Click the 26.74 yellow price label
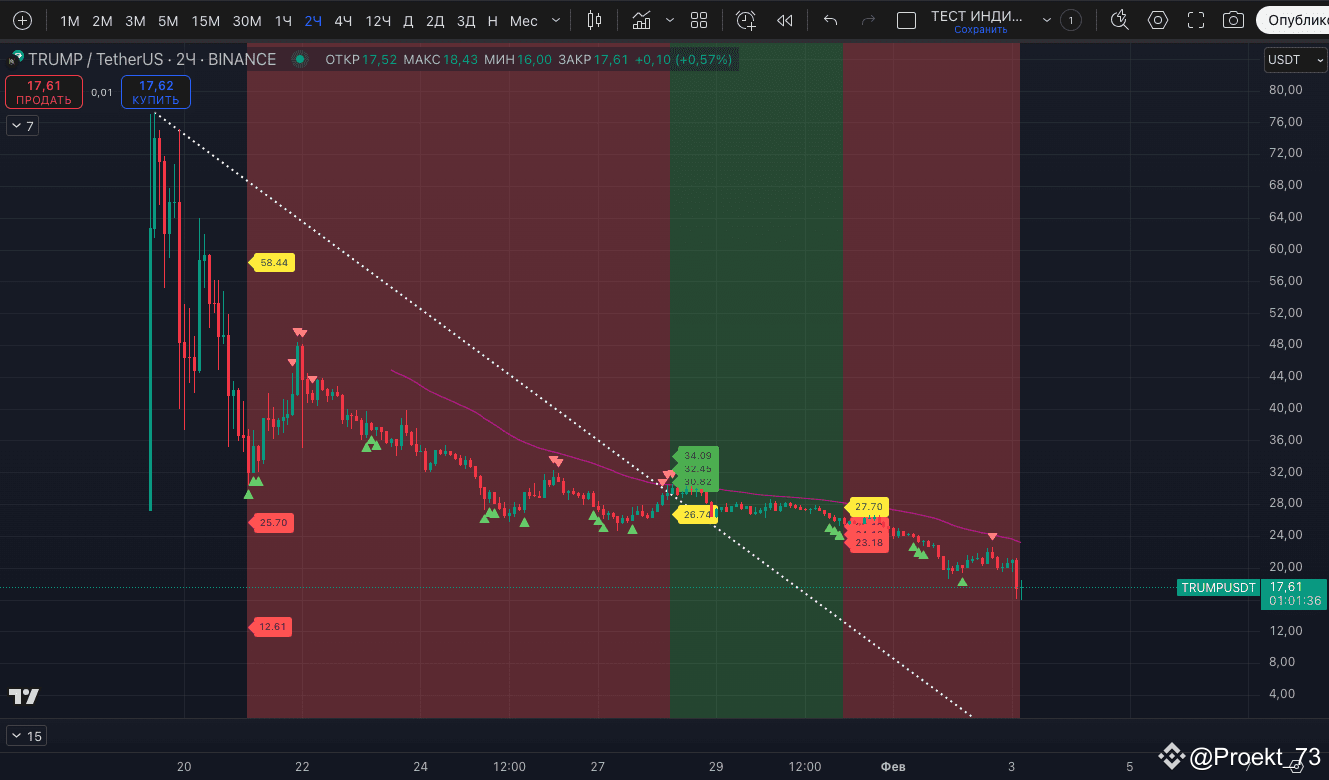Viewport: 1329px width, 780px height. coord(695,515)
